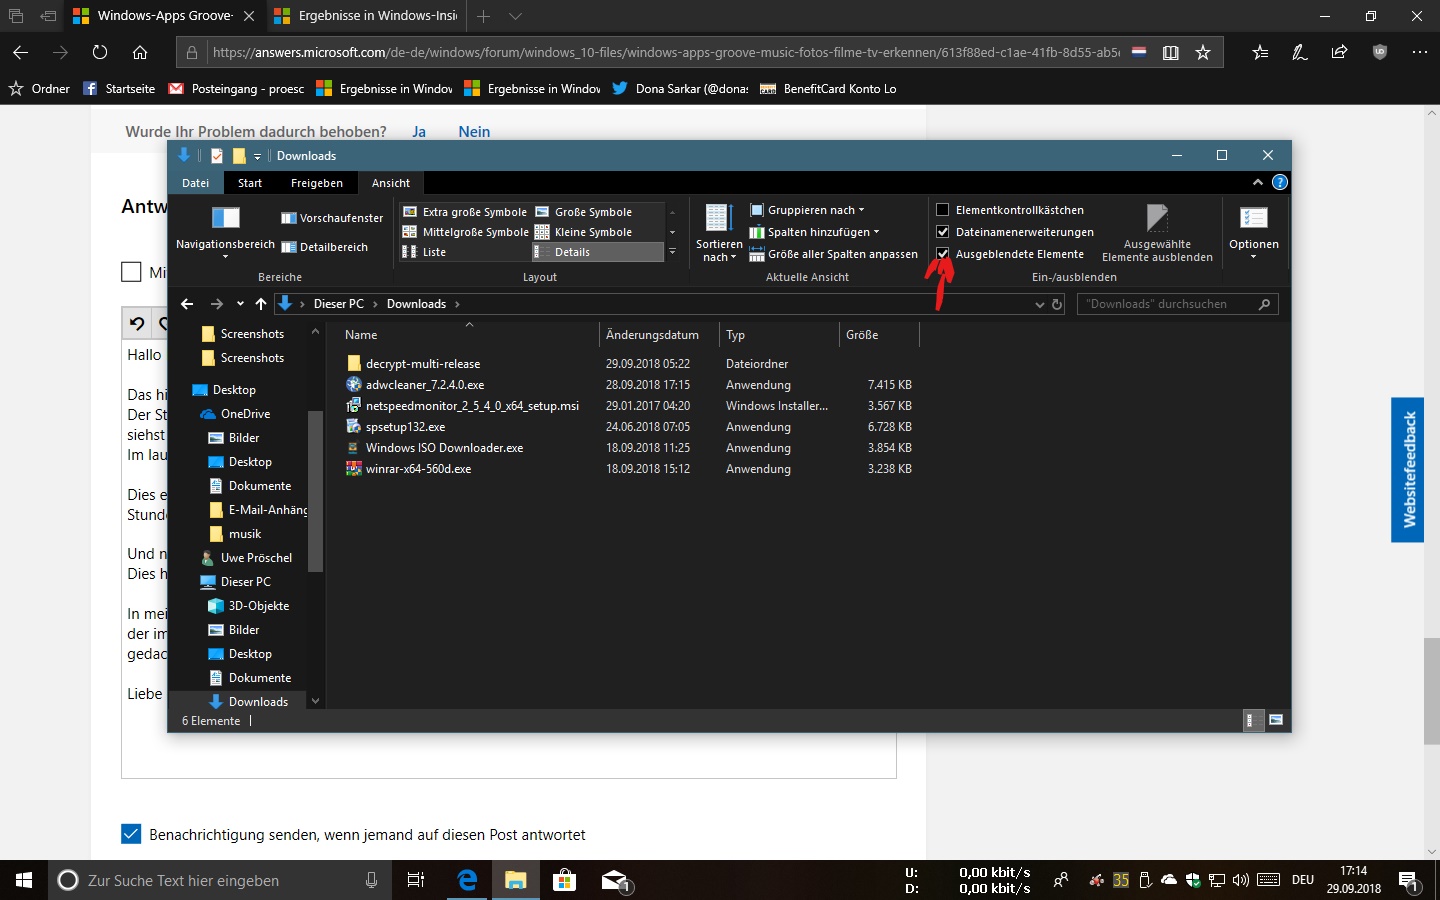Open the Optionen button in ribbon
The width and height of the screenshot is (1440, 900).
(1254, 231)
